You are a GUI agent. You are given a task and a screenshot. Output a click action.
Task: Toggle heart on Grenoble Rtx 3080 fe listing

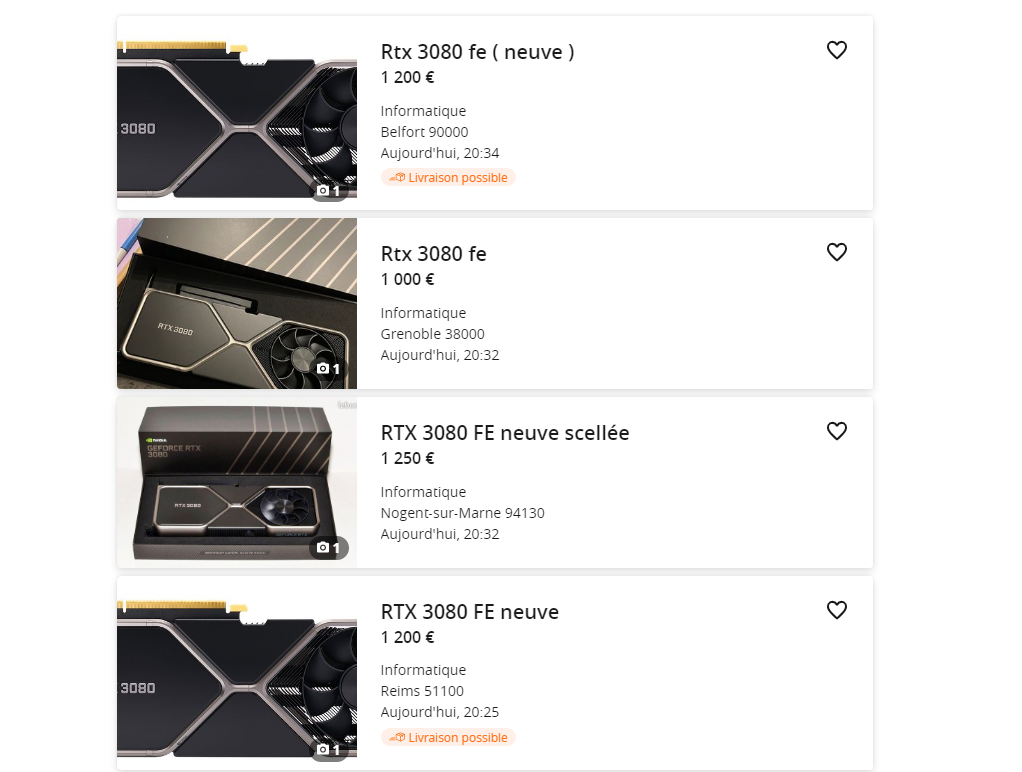[837, 252]
